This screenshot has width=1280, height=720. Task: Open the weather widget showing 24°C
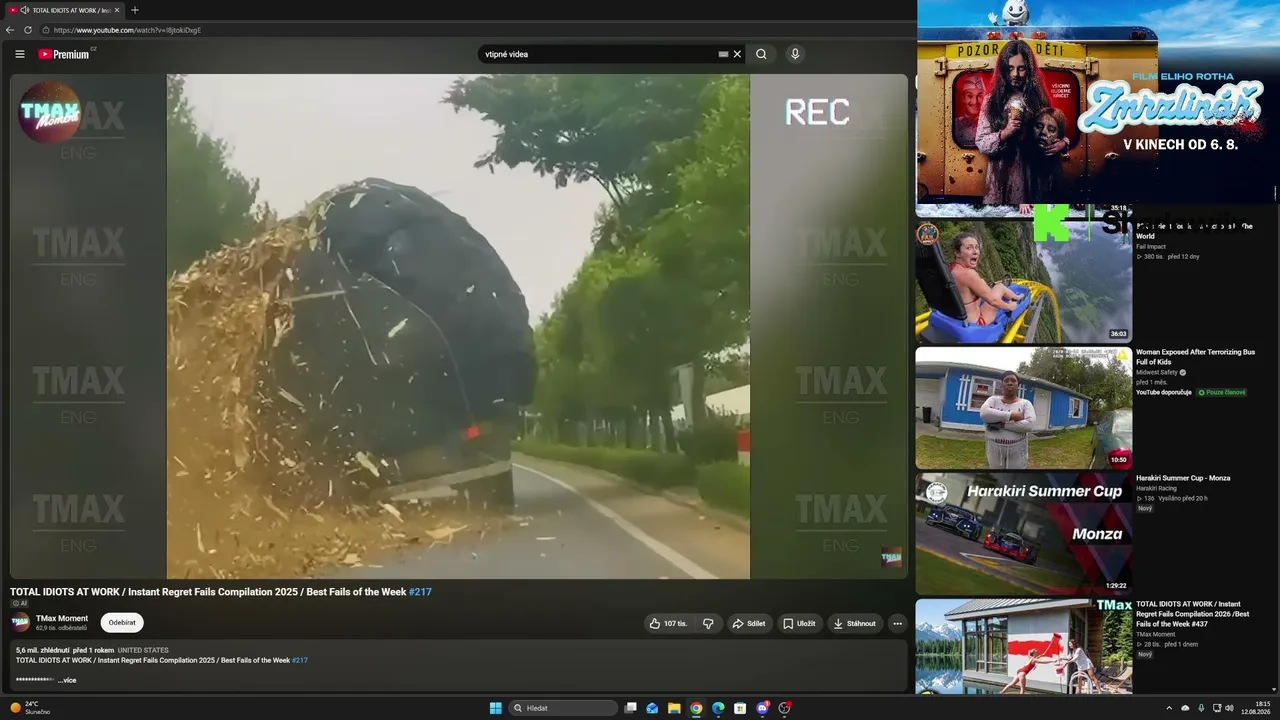point(30,708)
